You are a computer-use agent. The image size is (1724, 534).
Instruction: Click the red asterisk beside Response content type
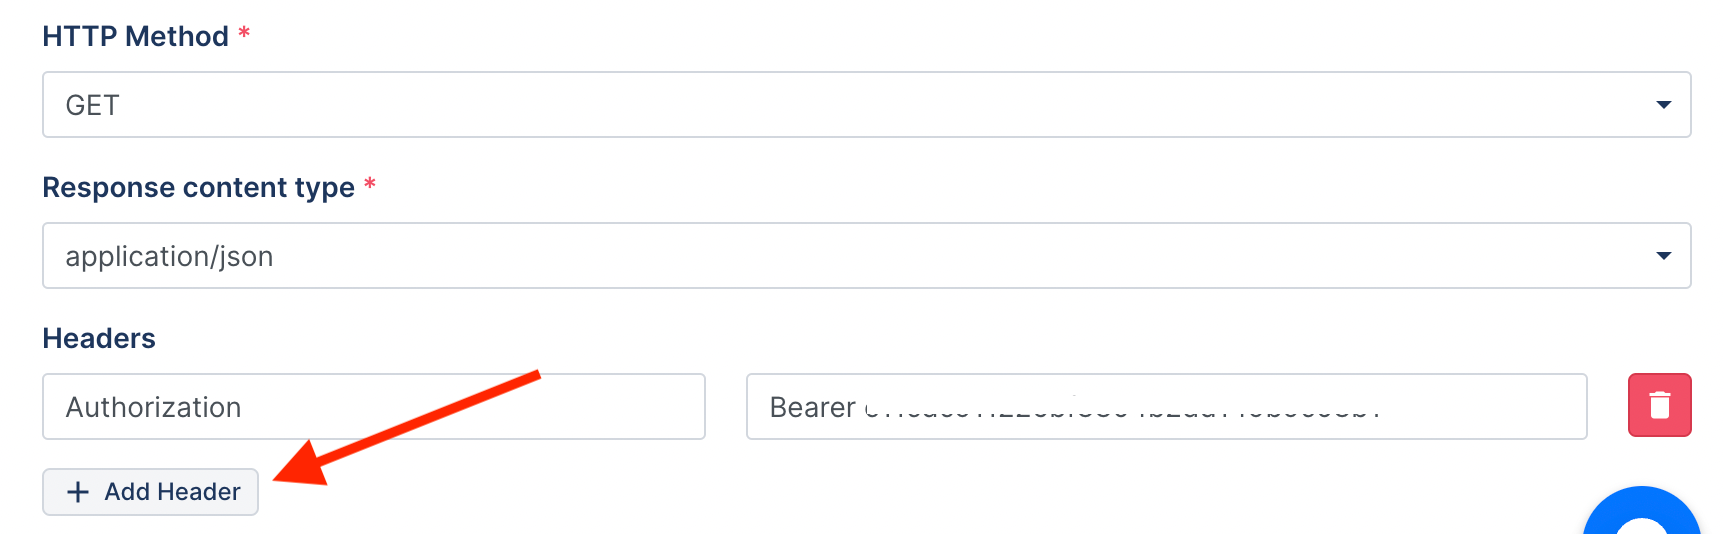370,184
